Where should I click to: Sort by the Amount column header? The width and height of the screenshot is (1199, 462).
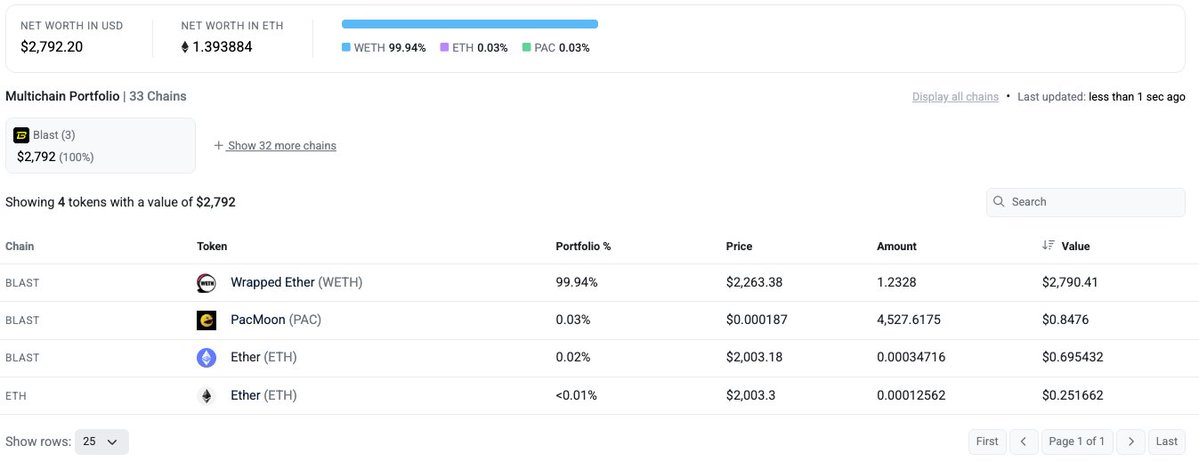coord(897,246)
